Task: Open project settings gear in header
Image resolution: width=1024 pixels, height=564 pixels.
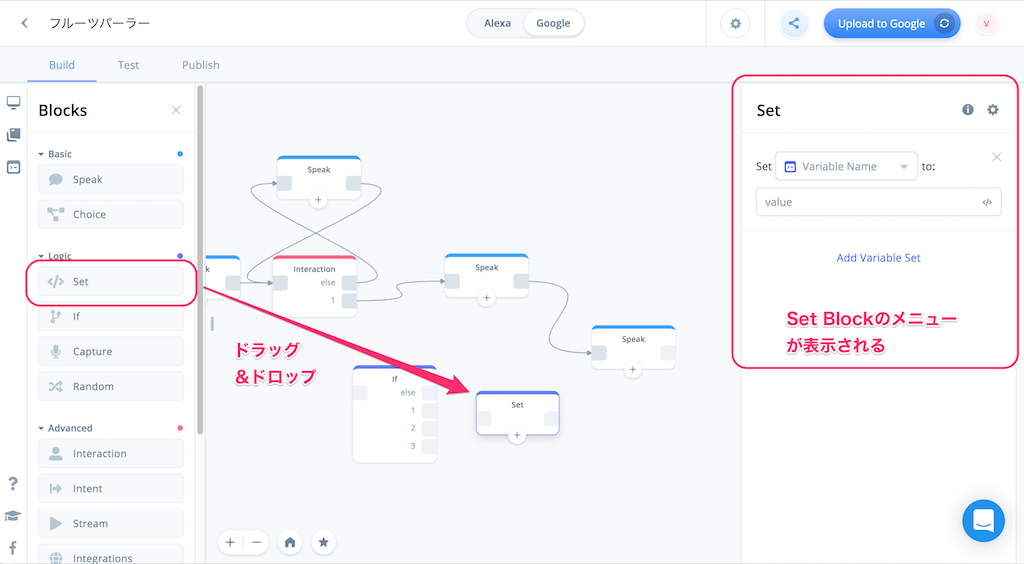Action: pos(735,24)
